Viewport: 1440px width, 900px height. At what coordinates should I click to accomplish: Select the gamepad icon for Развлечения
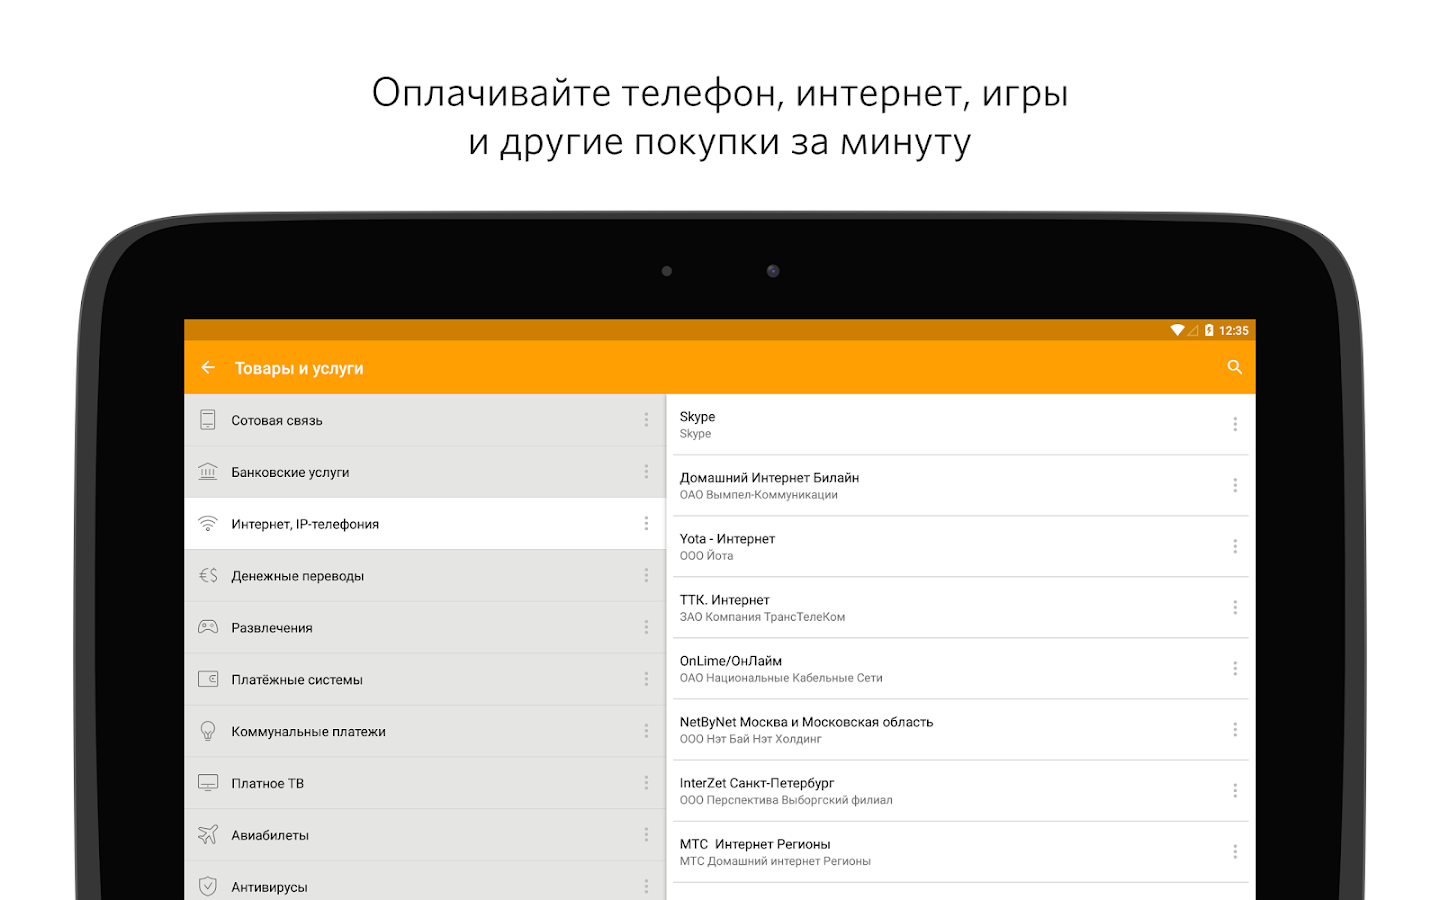[208, 627]
